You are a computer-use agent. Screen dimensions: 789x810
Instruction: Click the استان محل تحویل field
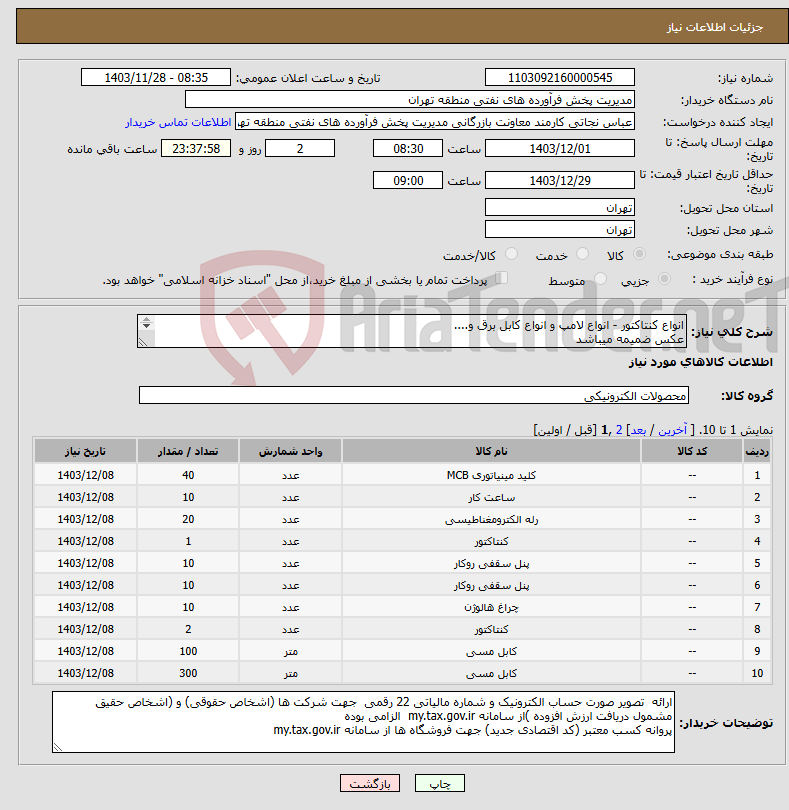560,208
